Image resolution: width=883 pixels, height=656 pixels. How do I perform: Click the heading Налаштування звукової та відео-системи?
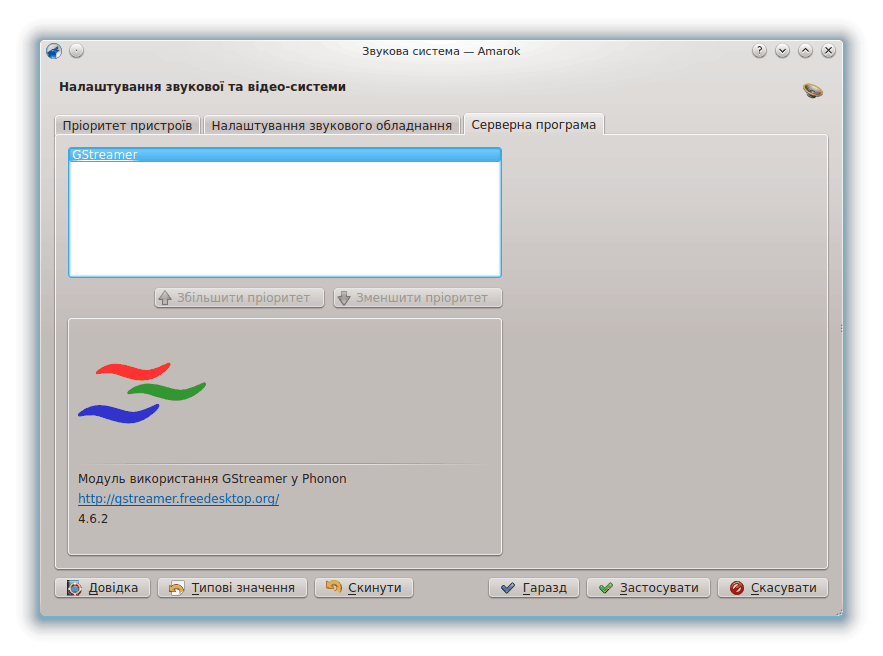tap(202, 87)
